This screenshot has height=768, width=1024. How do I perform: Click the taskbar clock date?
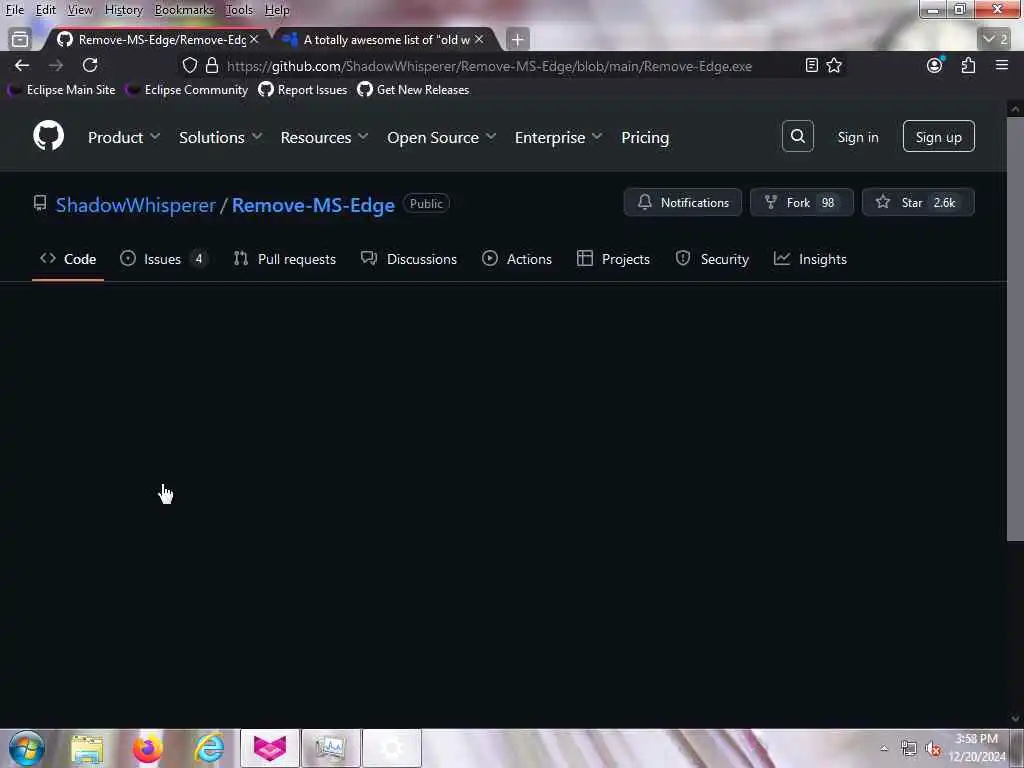coord(977,748)
